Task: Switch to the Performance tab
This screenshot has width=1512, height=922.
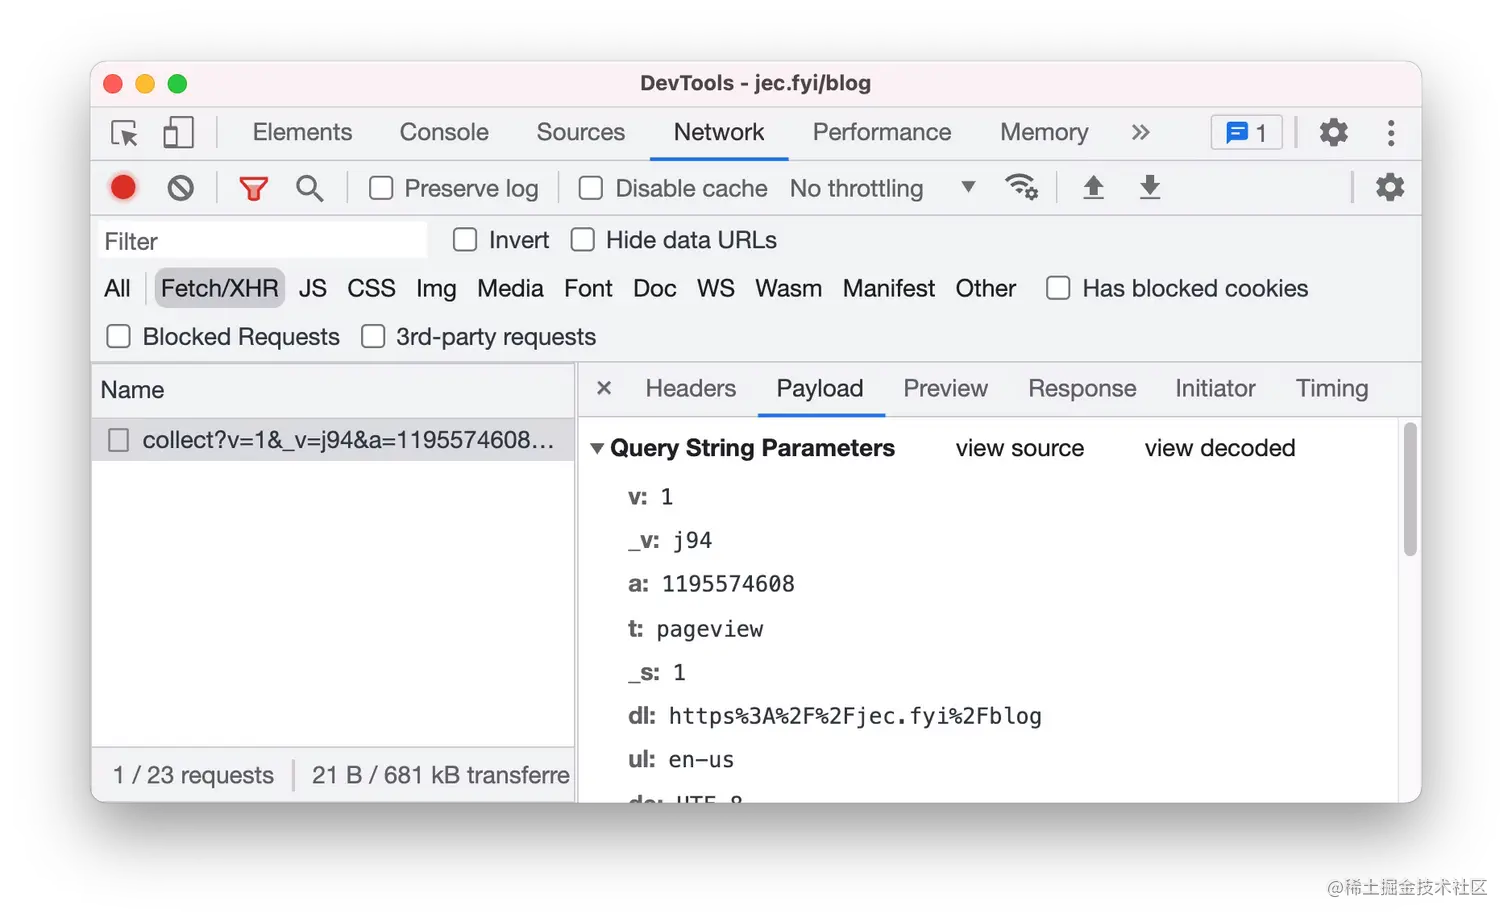Action: [882, 132]
